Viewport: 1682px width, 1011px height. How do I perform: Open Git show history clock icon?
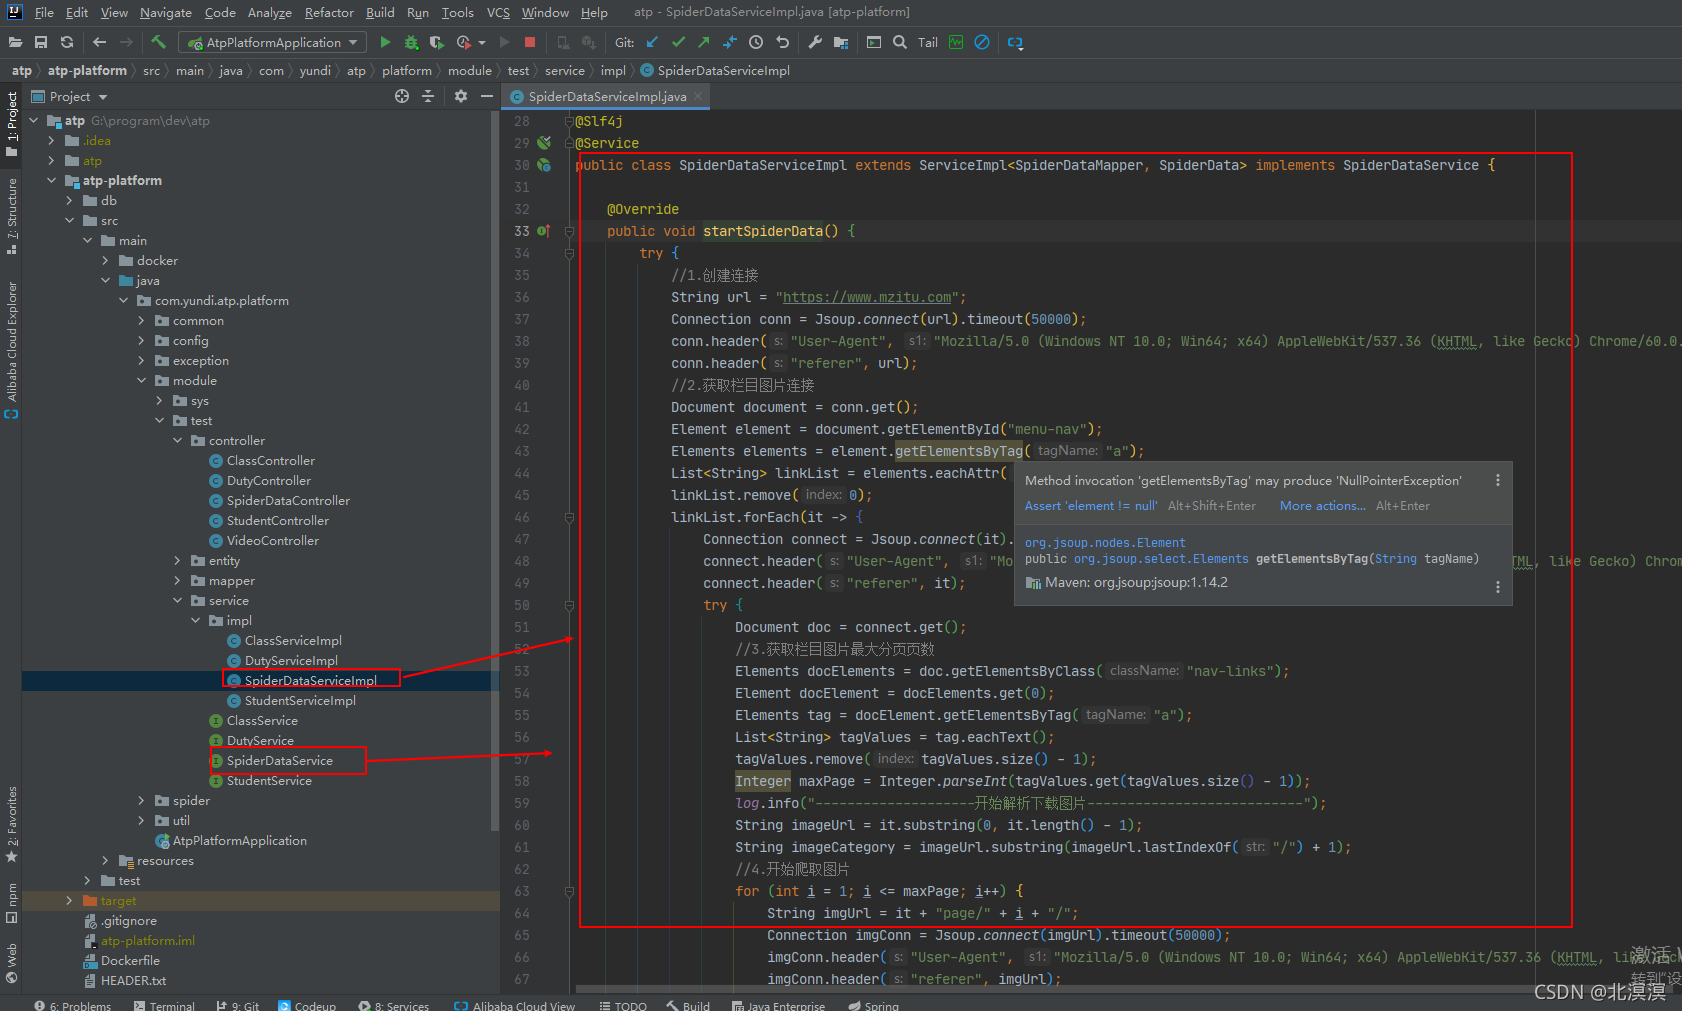pos(756,42)
